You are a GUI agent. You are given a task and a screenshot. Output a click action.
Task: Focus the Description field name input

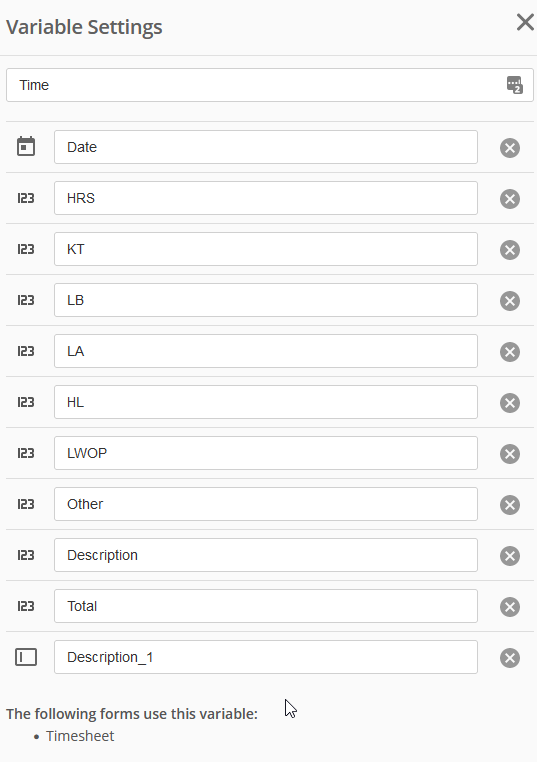pos(266,555)
